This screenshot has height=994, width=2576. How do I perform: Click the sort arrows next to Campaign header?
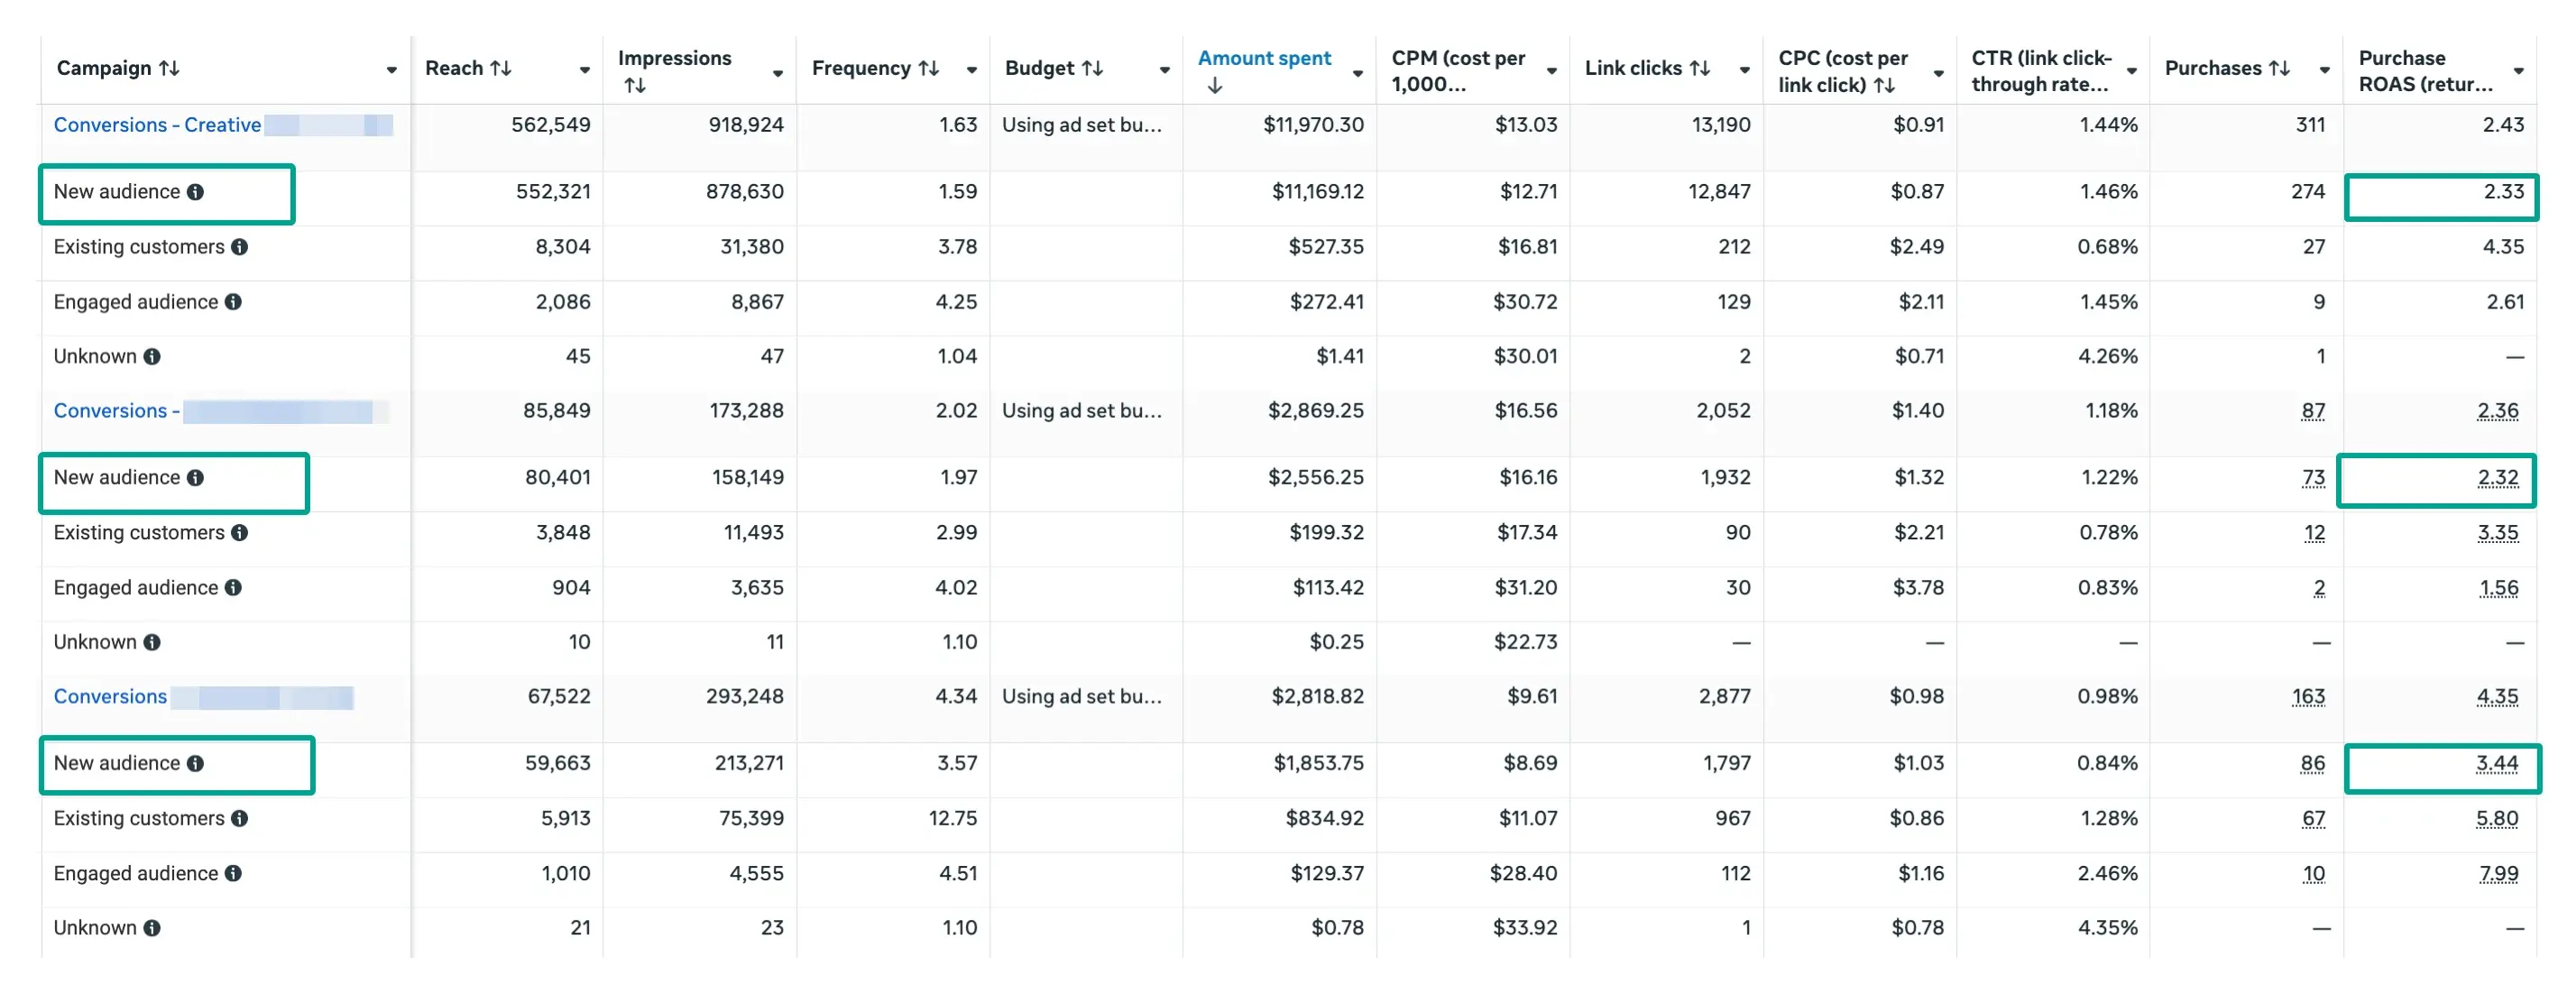pyautogui.click(x=169, y=68)
